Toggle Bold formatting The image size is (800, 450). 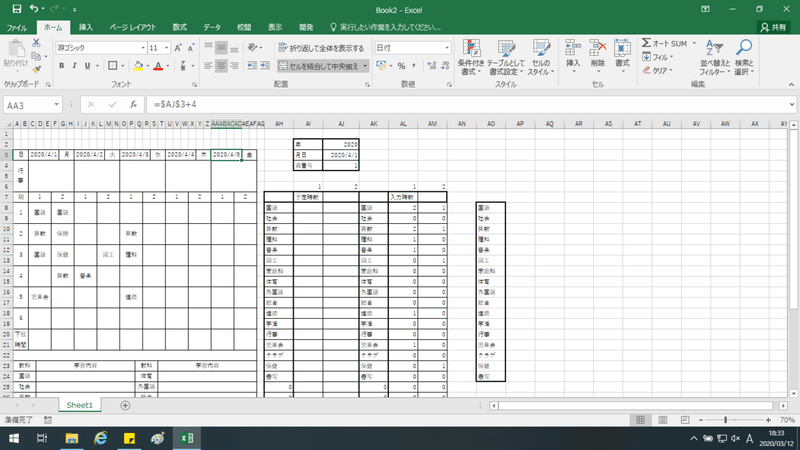click(62, 66)
